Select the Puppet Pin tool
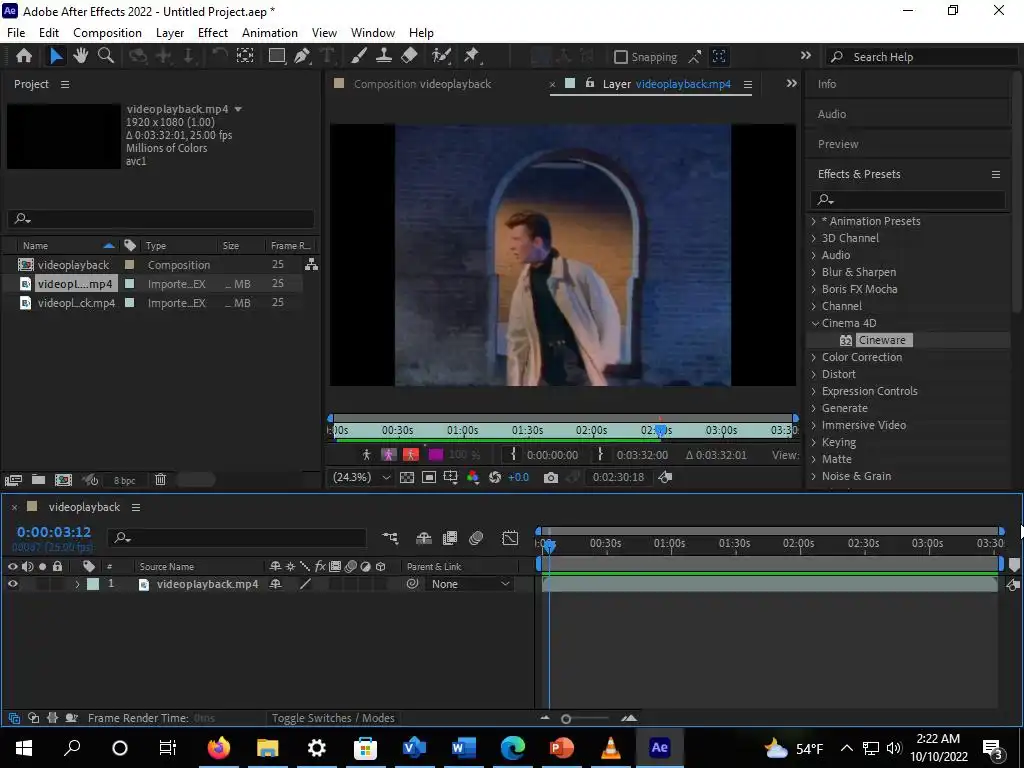Screen dimensions: 1024x768 tap(472, 56)
